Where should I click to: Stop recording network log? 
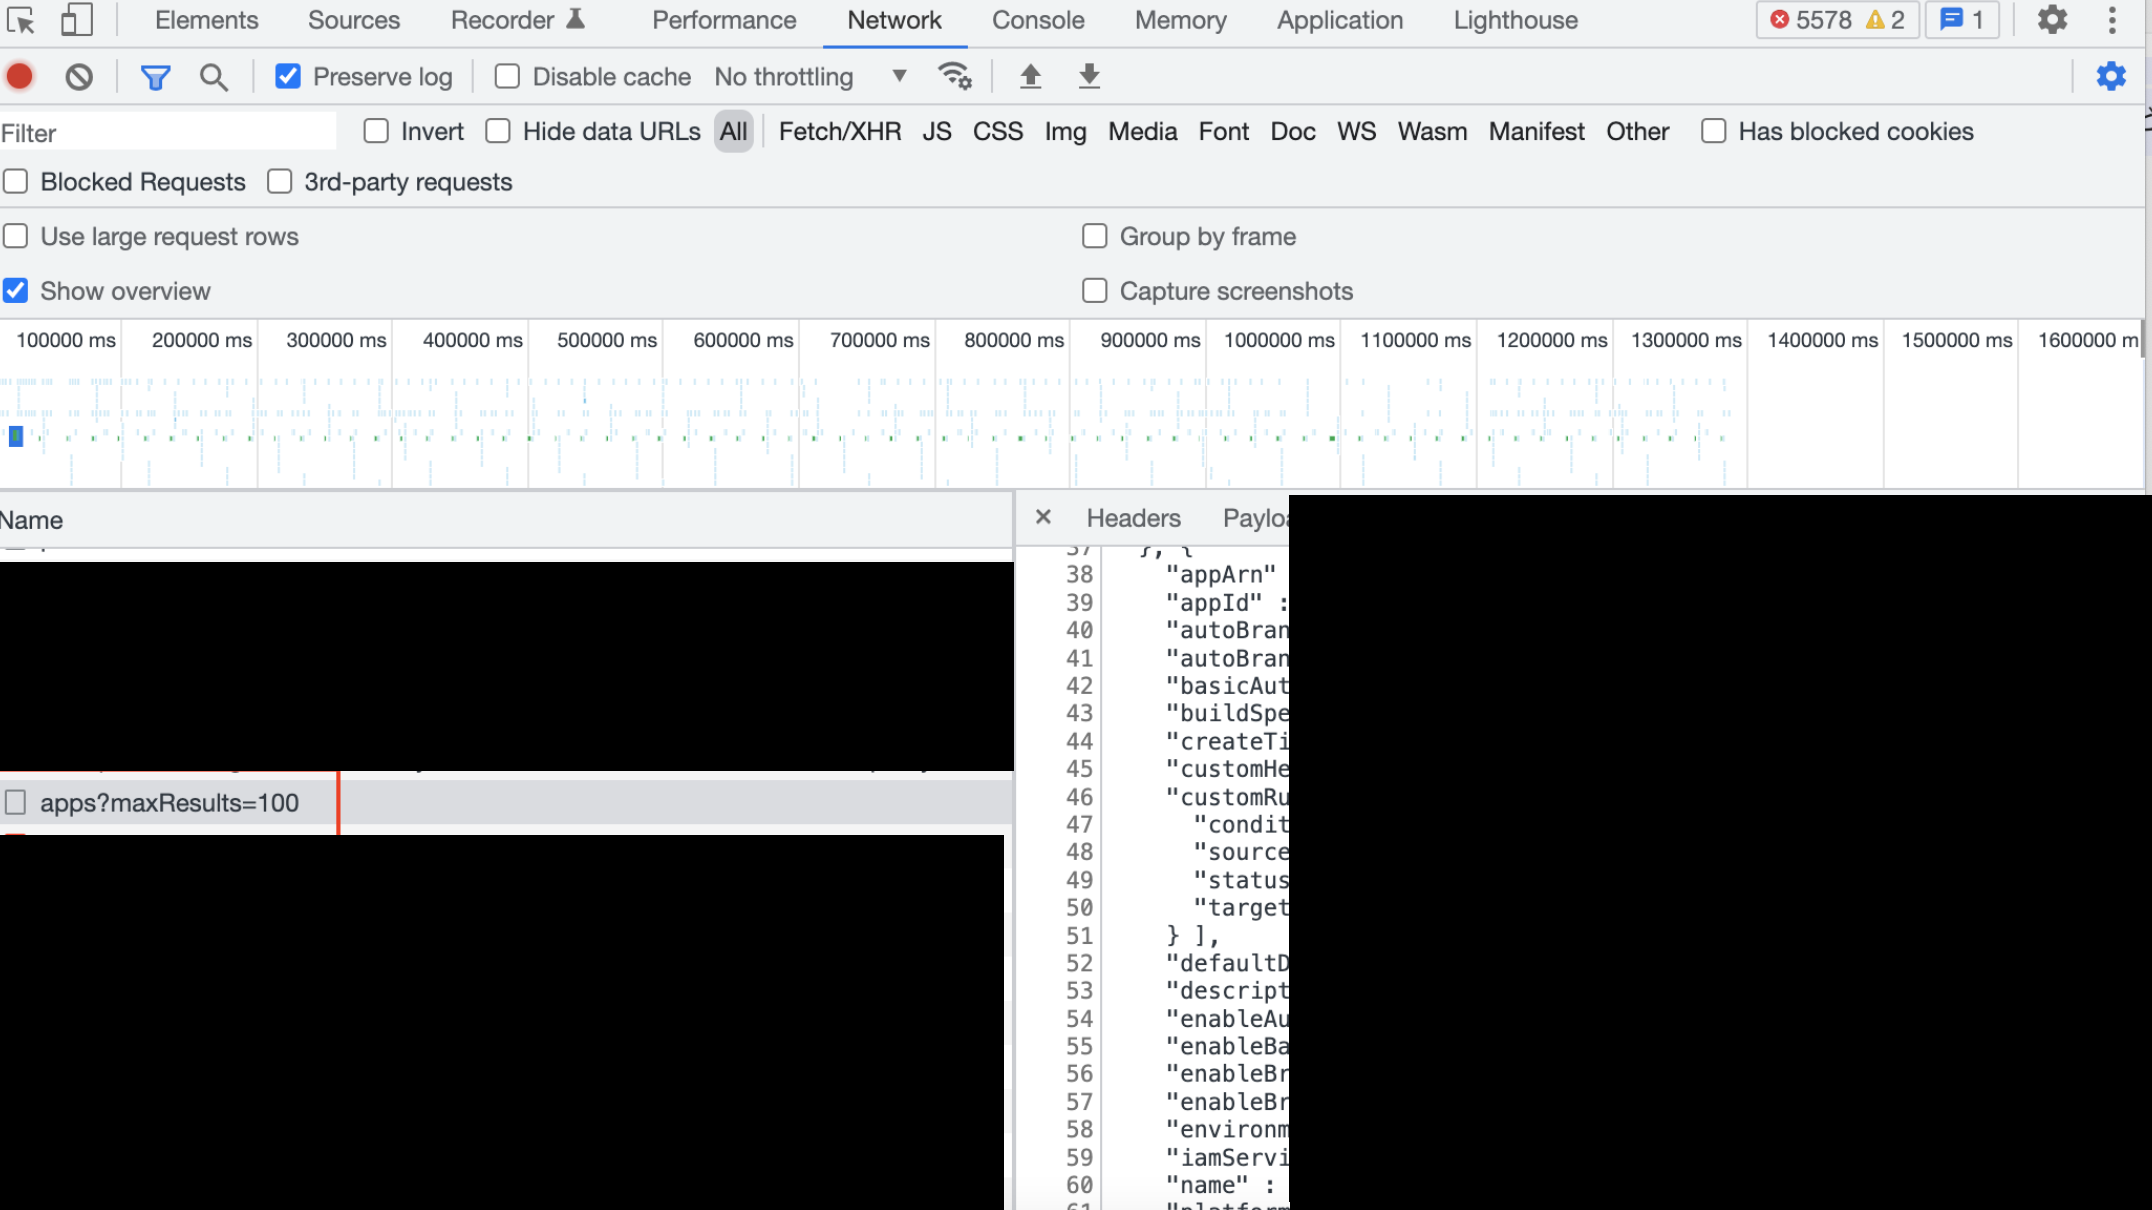point(18,76)
